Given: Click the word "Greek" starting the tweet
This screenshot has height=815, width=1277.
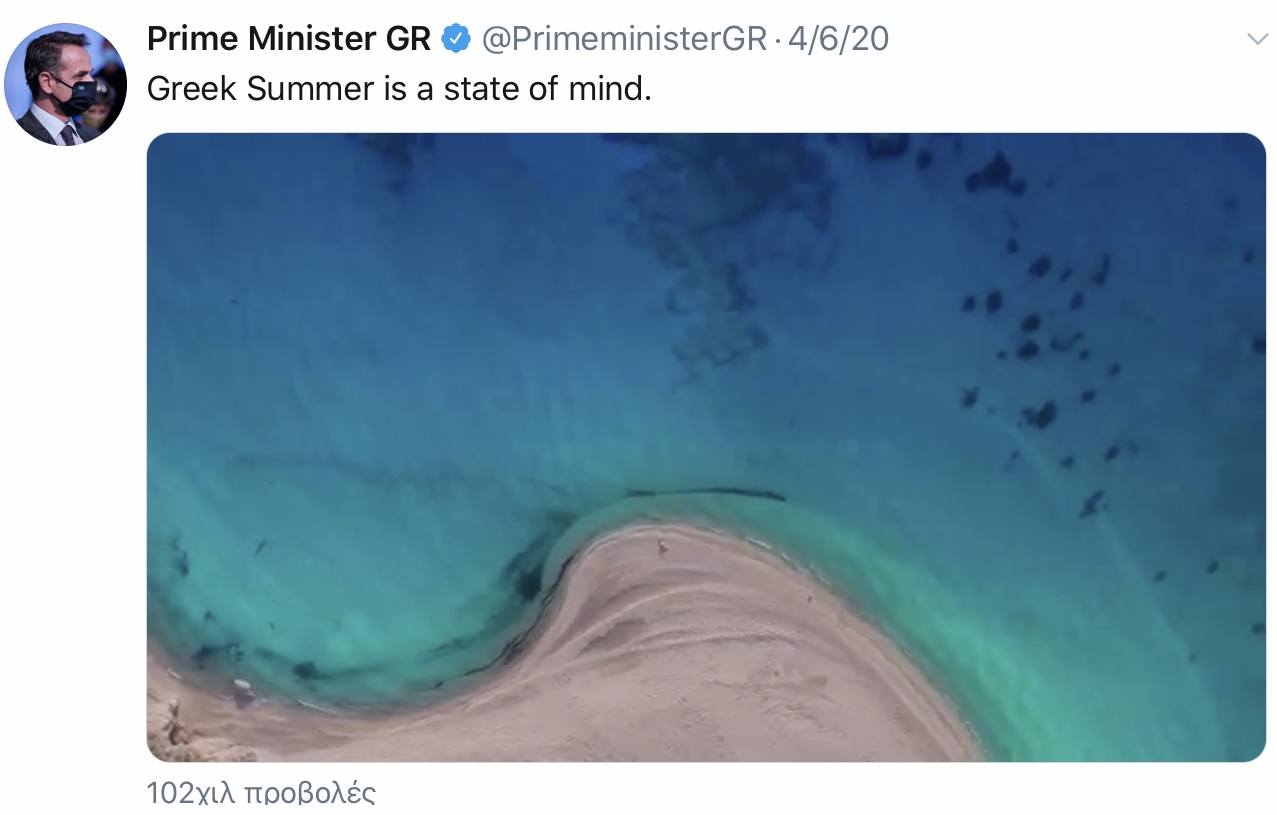Looking at the screenshot, I should [192, 89].
